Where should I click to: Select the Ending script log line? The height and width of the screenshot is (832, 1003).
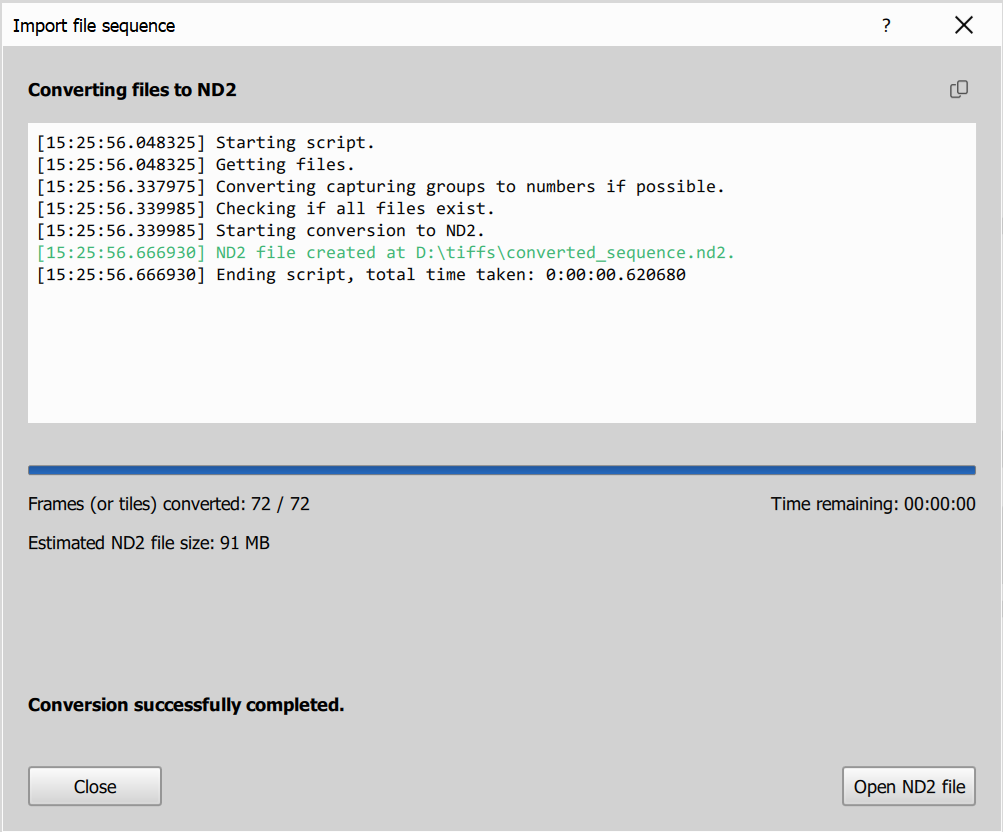point(360,274)
